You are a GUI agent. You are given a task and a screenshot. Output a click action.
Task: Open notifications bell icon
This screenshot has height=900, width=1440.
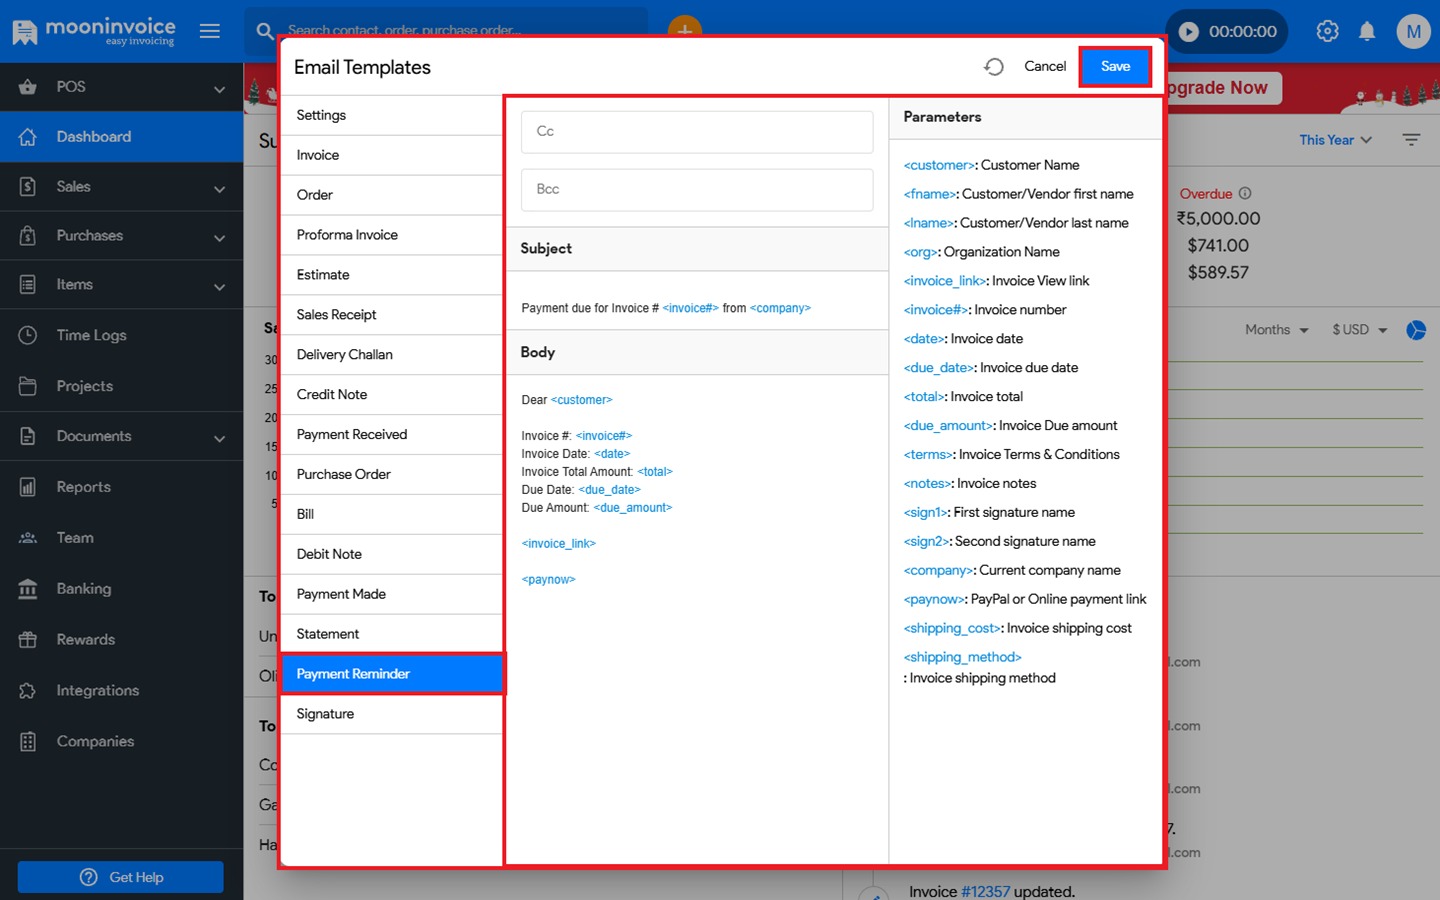[x=1367, y=31]
